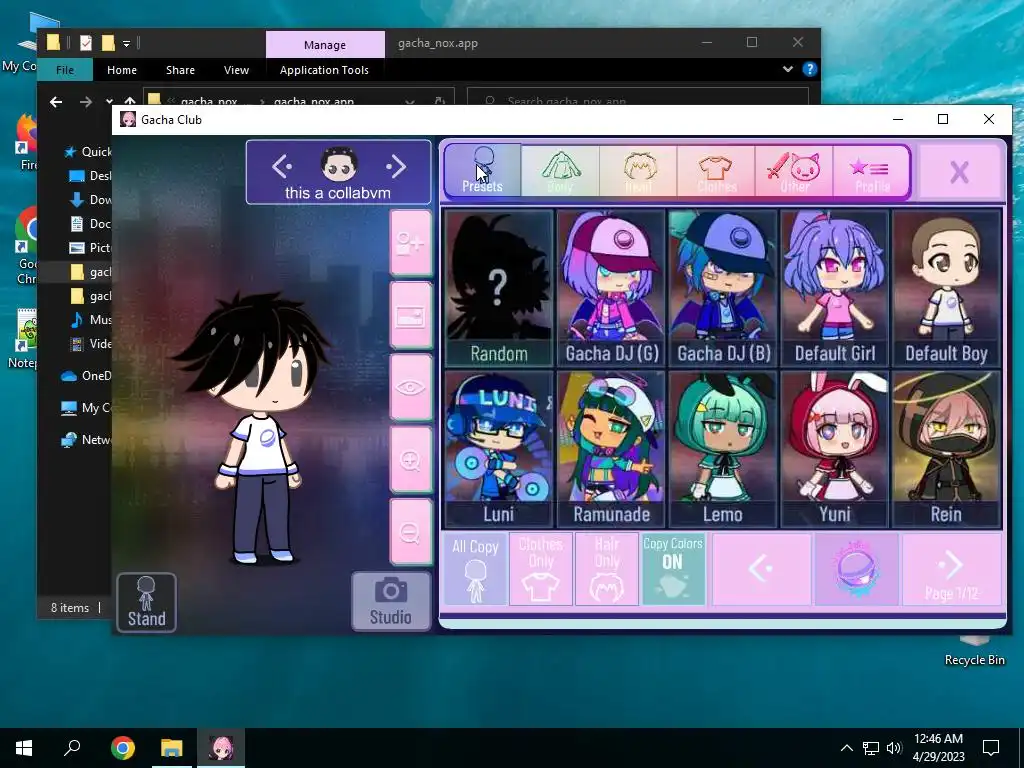The height and width of the screenshot is (768, 1024).
Task: Toggle the eye visibility button
Action: (411, 388)
